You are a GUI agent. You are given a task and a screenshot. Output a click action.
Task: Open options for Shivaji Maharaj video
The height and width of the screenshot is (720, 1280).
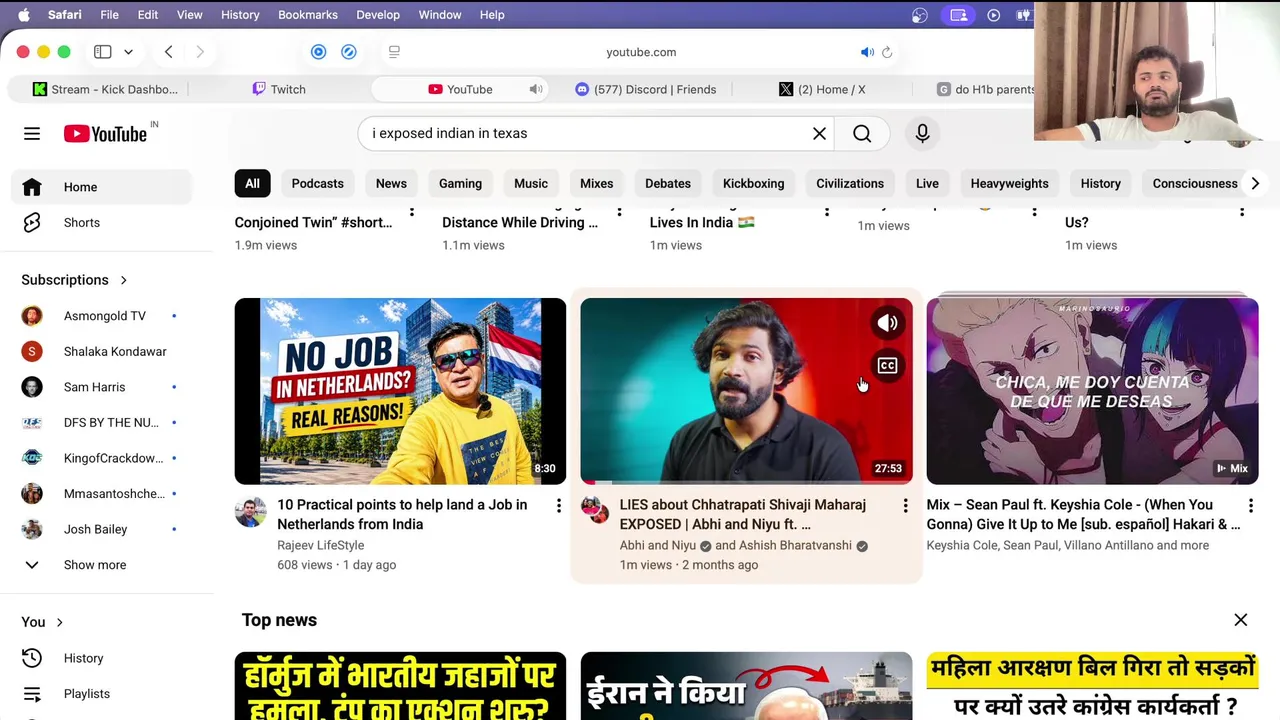click(x=905, y=506)
